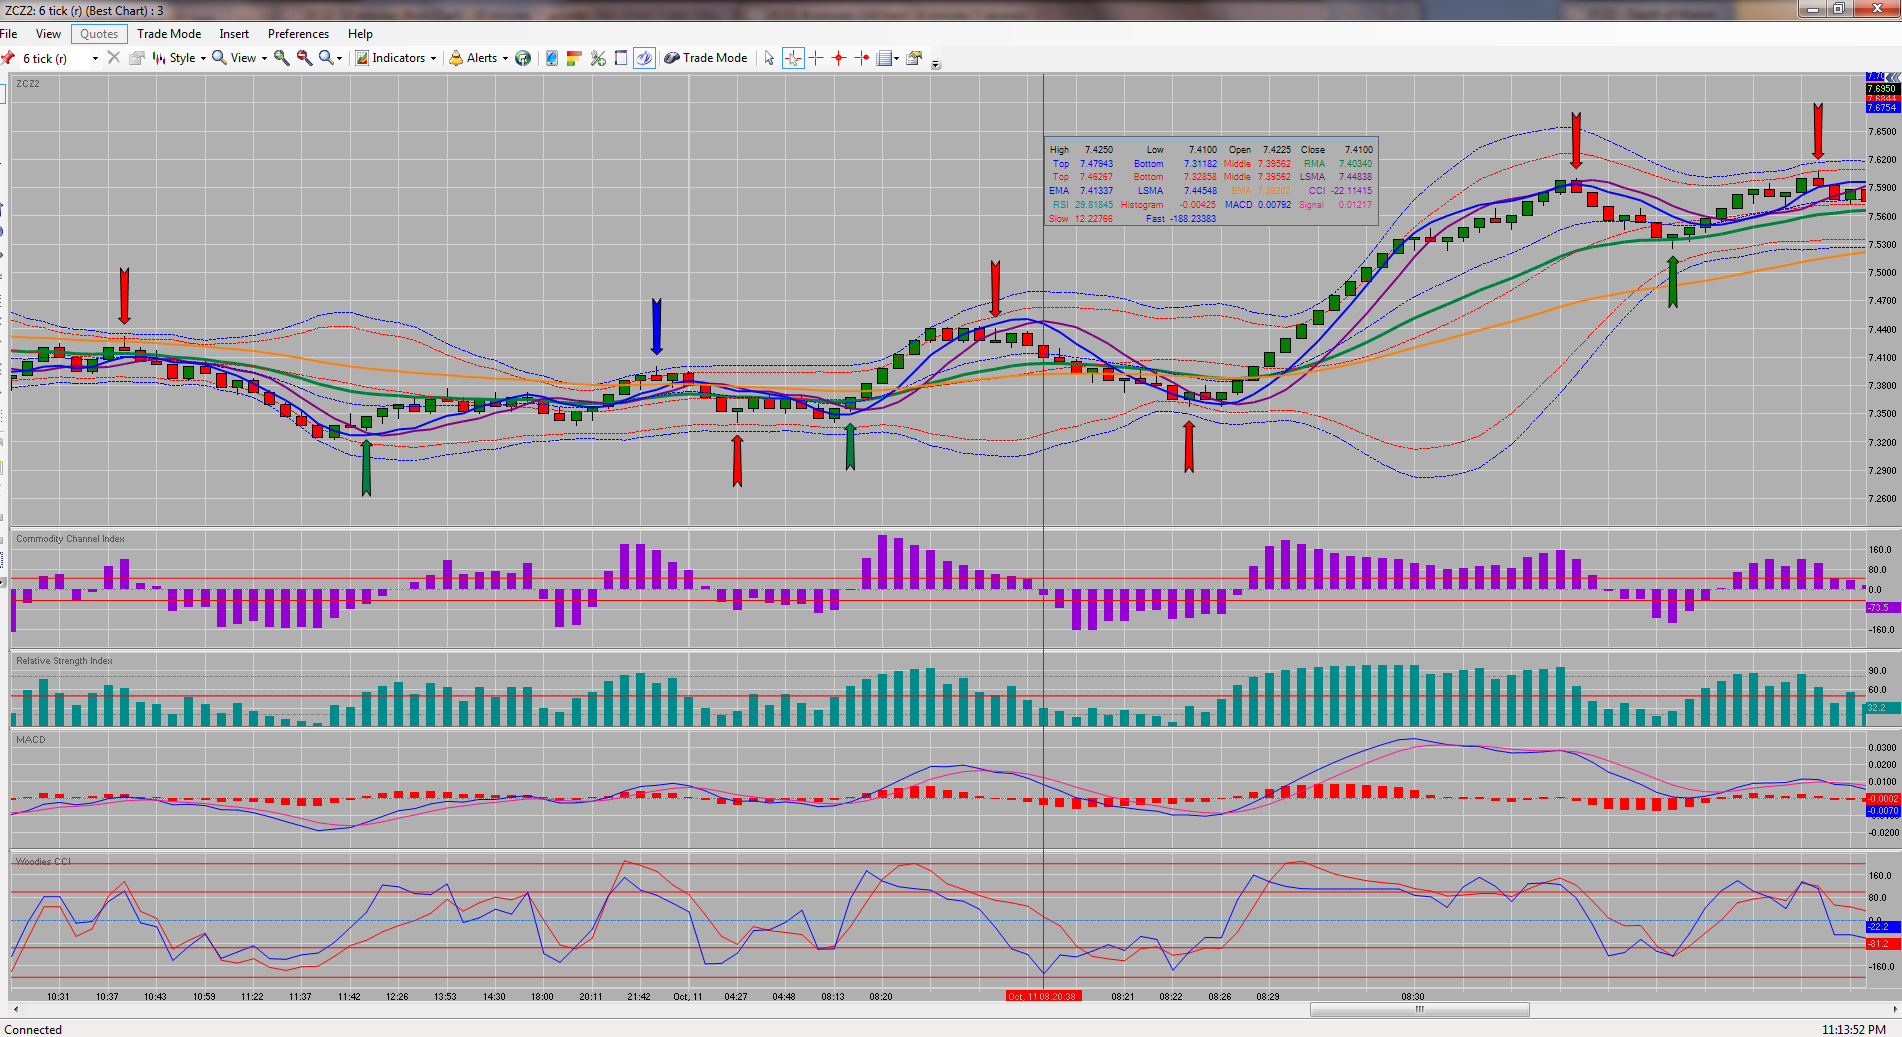The height and width of the screenshot is (1037, 1902).
Task: Expand the Alerts dropdown arrow
Action: click(x=505, y=59)
